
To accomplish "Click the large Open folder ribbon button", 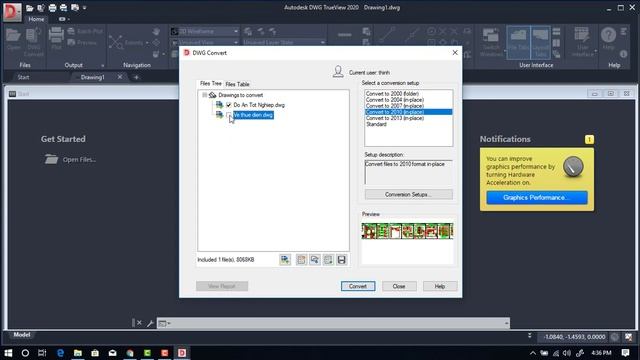I will [x=14, y=40].
